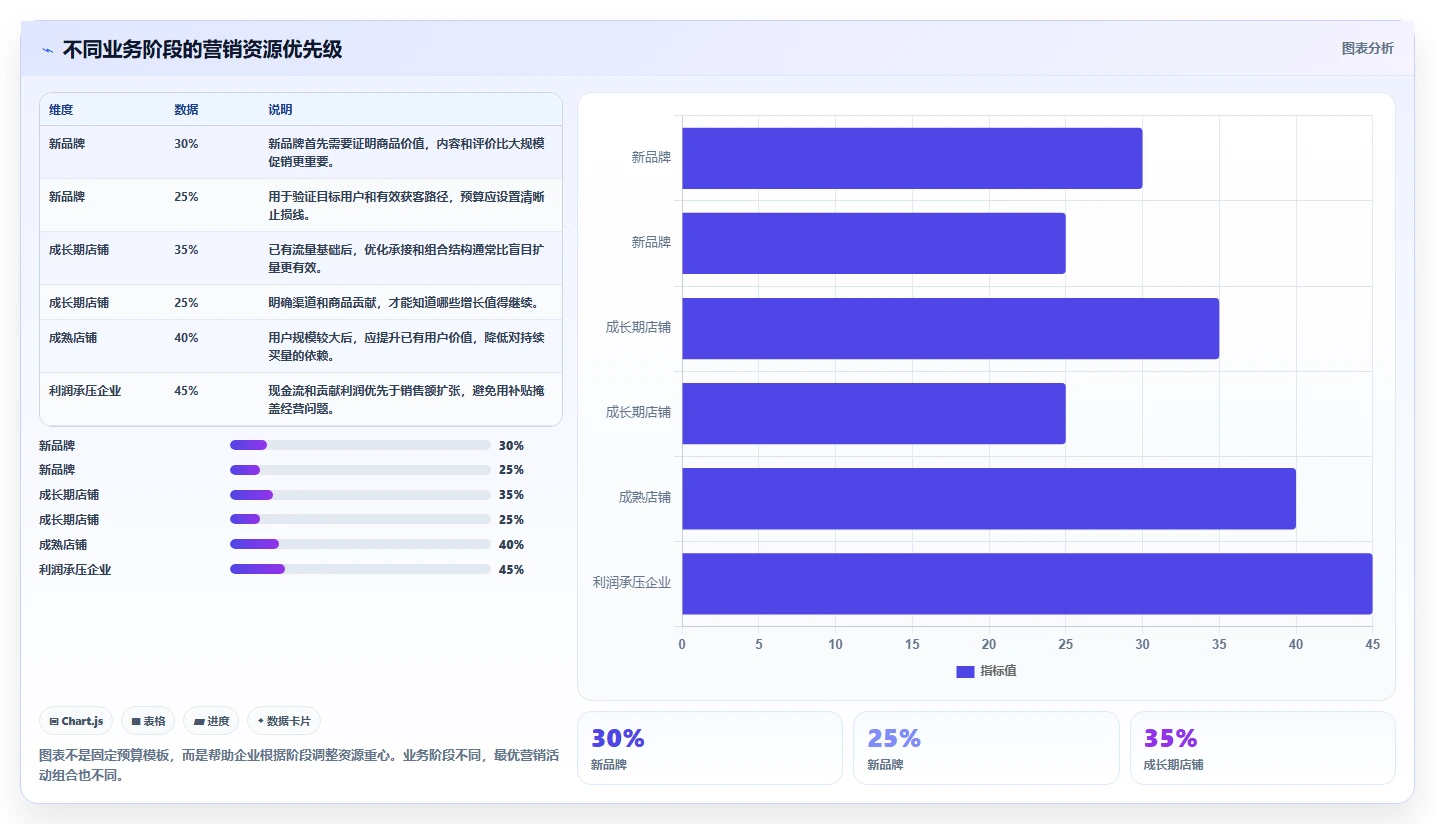Click the 45% cell in the 利润承压企业 table row

pos(186,391)
